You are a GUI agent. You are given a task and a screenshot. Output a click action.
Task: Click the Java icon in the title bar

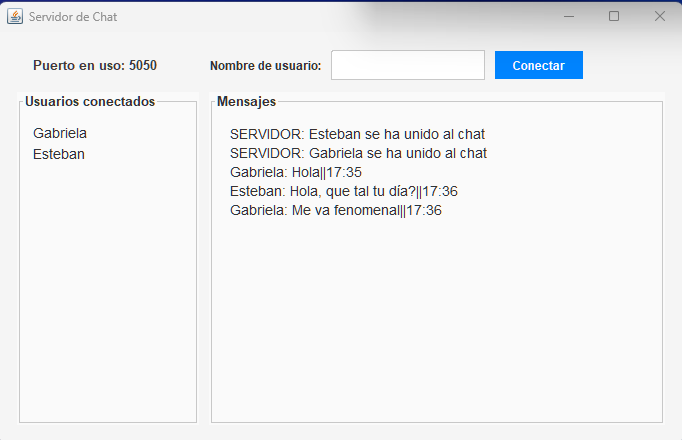coord(15,16)
